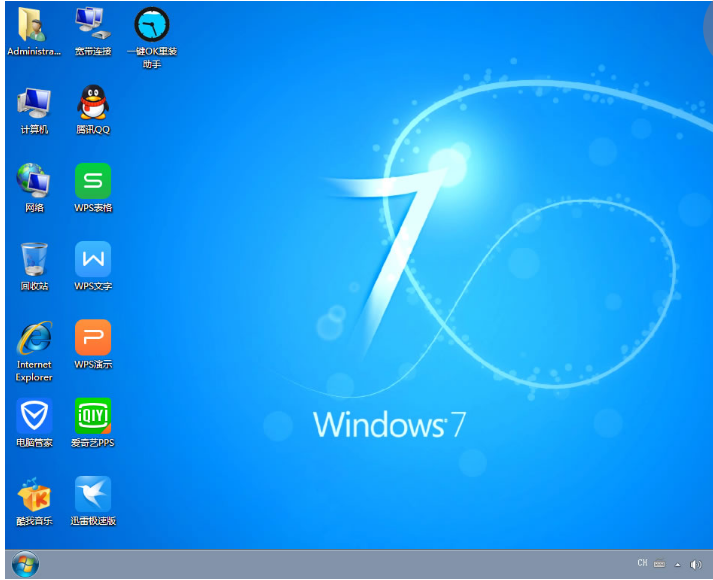713x580 pixels.
Task: Click the CH input language indicator
Action: (x=642, y=564)
